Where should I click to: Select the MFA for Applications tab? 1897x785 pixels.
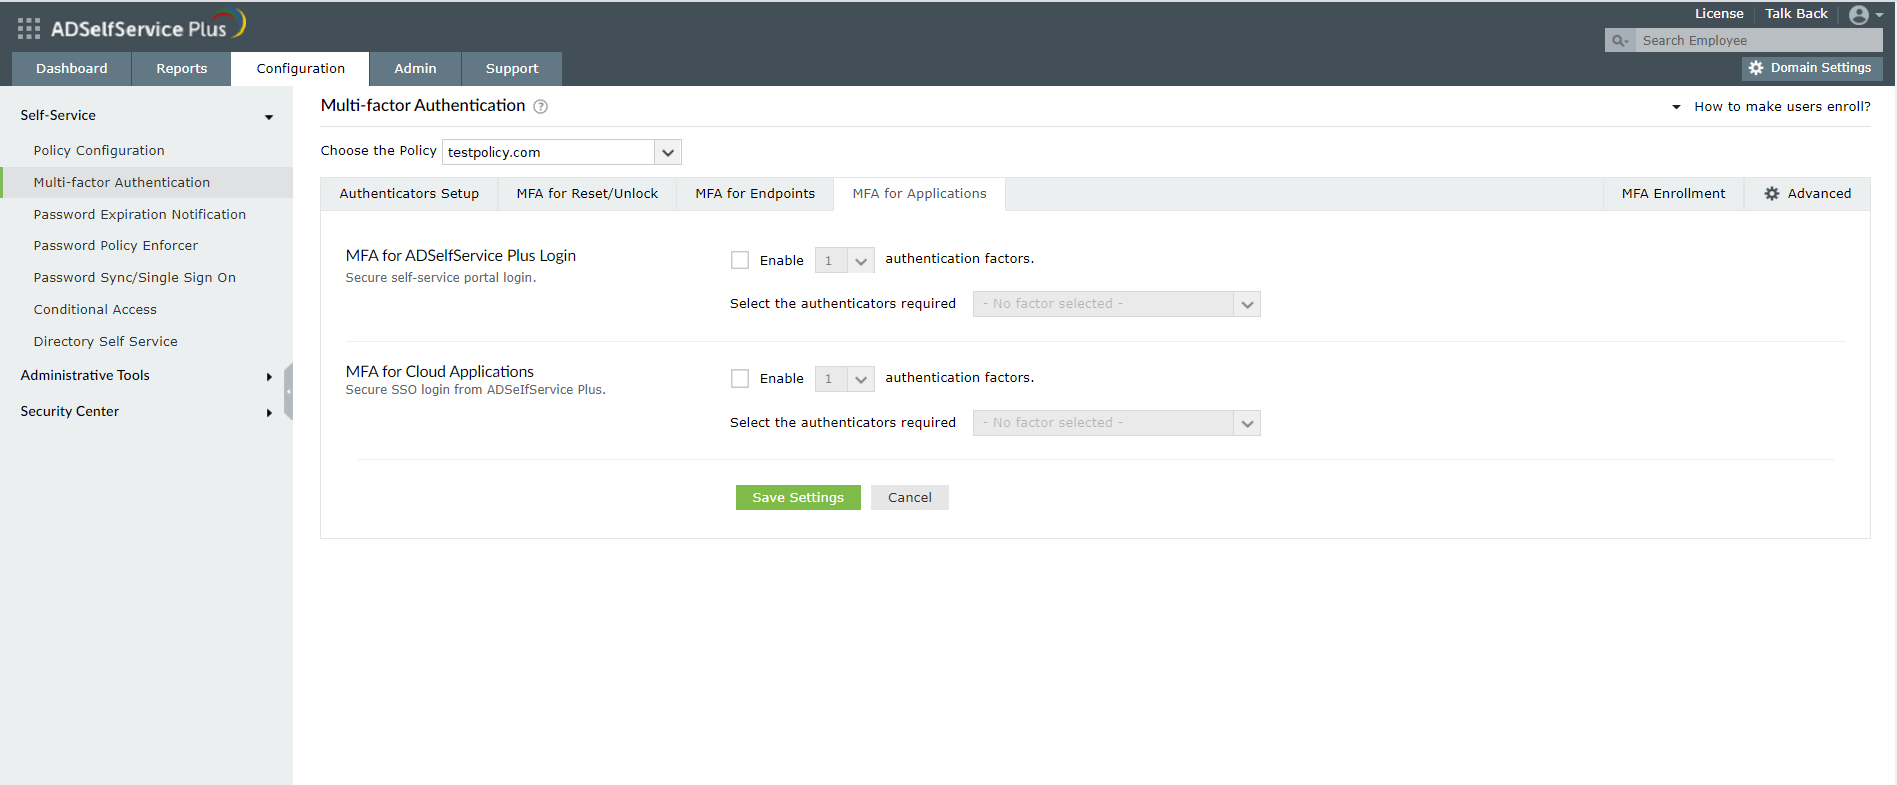tap(919, 194)
